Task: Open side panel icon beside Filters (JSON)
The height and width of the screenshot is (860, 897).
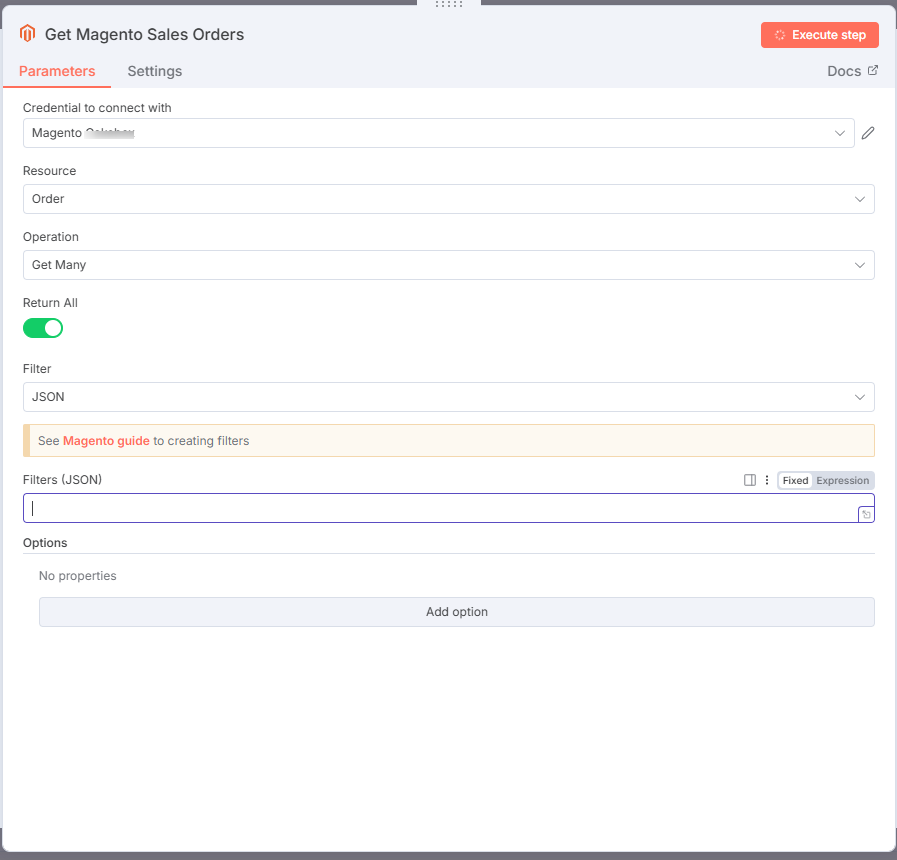Action: pyautogui.click(x=749, y=480)
